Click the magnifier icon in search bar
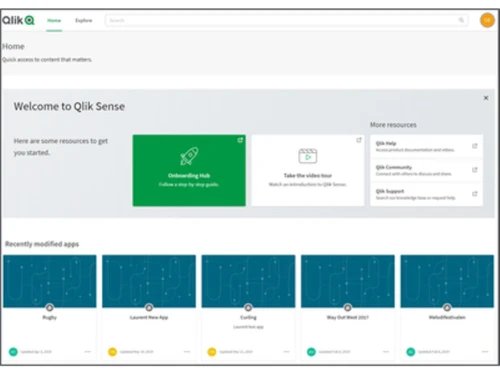 click(x=461, y=20)
